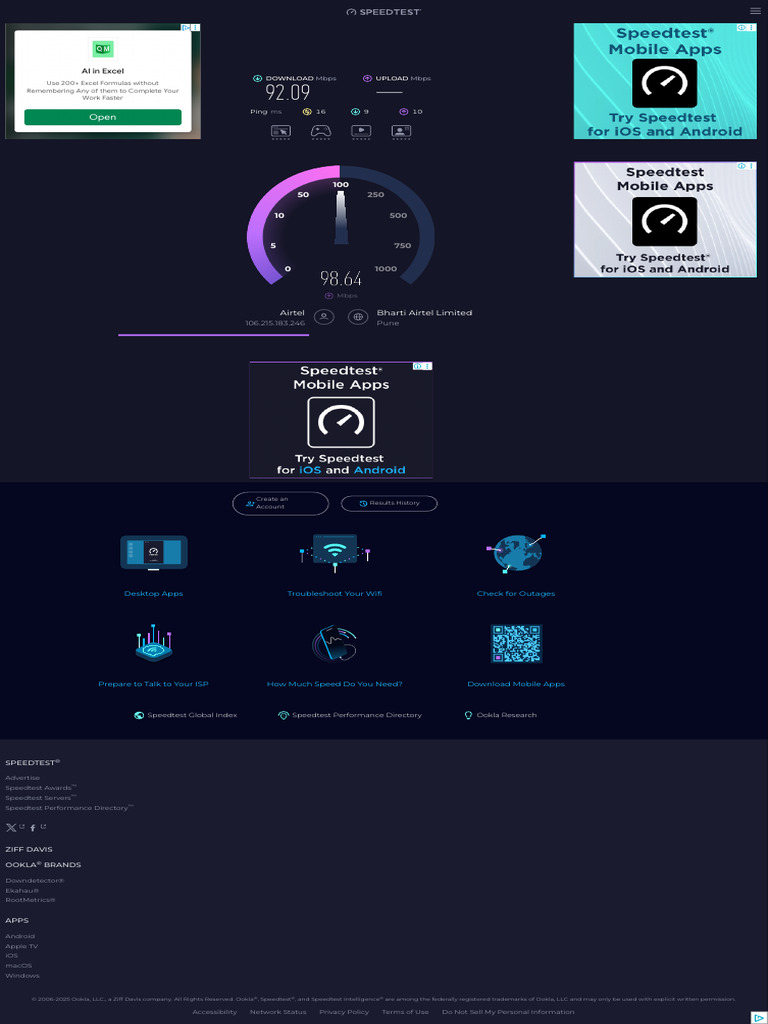Click the QR code for Download Mobile Apps
The height and width of the screenshot is (1024, 768).
516,644
